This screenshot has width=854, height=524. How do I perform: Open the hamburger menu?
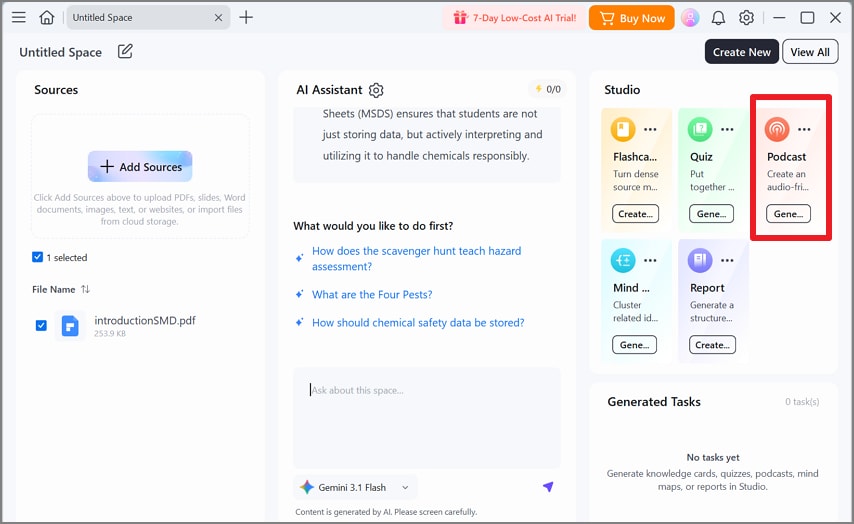[x=19, y=17]
